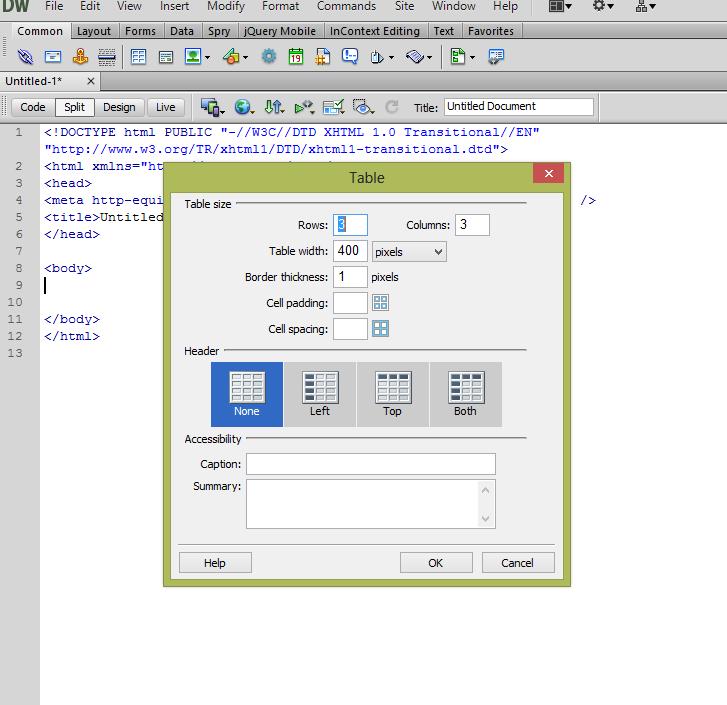Open the Commands menu
727x705 pixels.
(x=346, y=6)
